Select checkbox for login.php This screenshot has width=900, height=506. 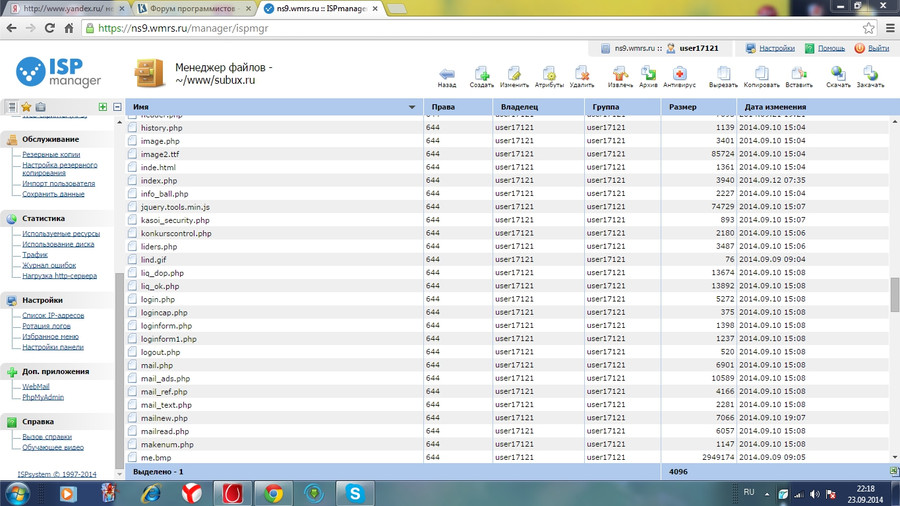pyautogui.click(x=133, y=299)
